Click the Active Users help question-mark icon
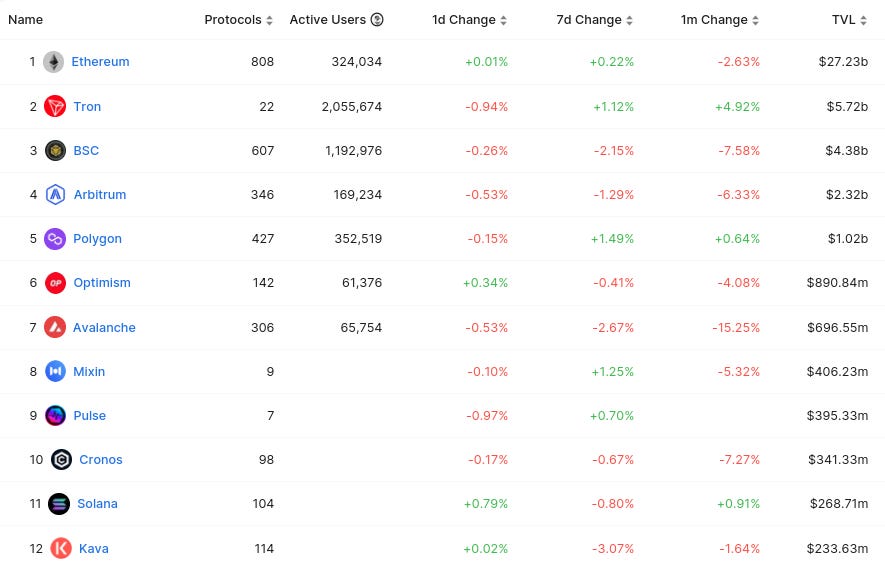The image size is (885, 570). coord(377,20)
